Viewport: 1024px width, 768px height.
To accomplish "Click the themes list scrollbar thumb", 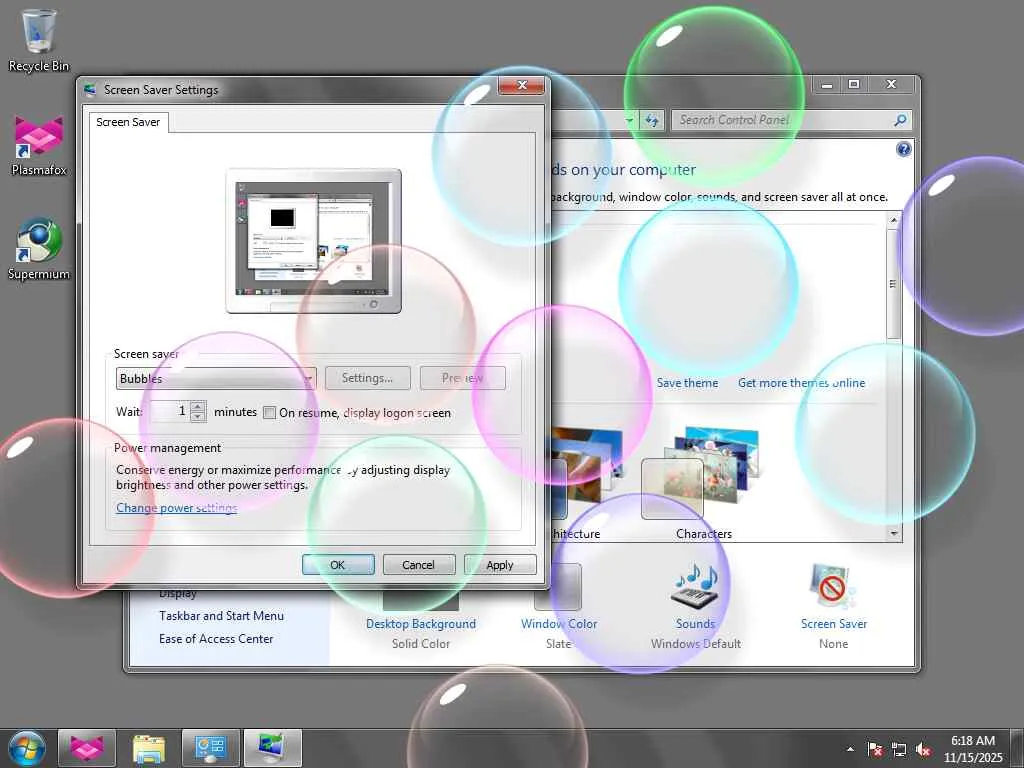I will [x=893, y=283].
